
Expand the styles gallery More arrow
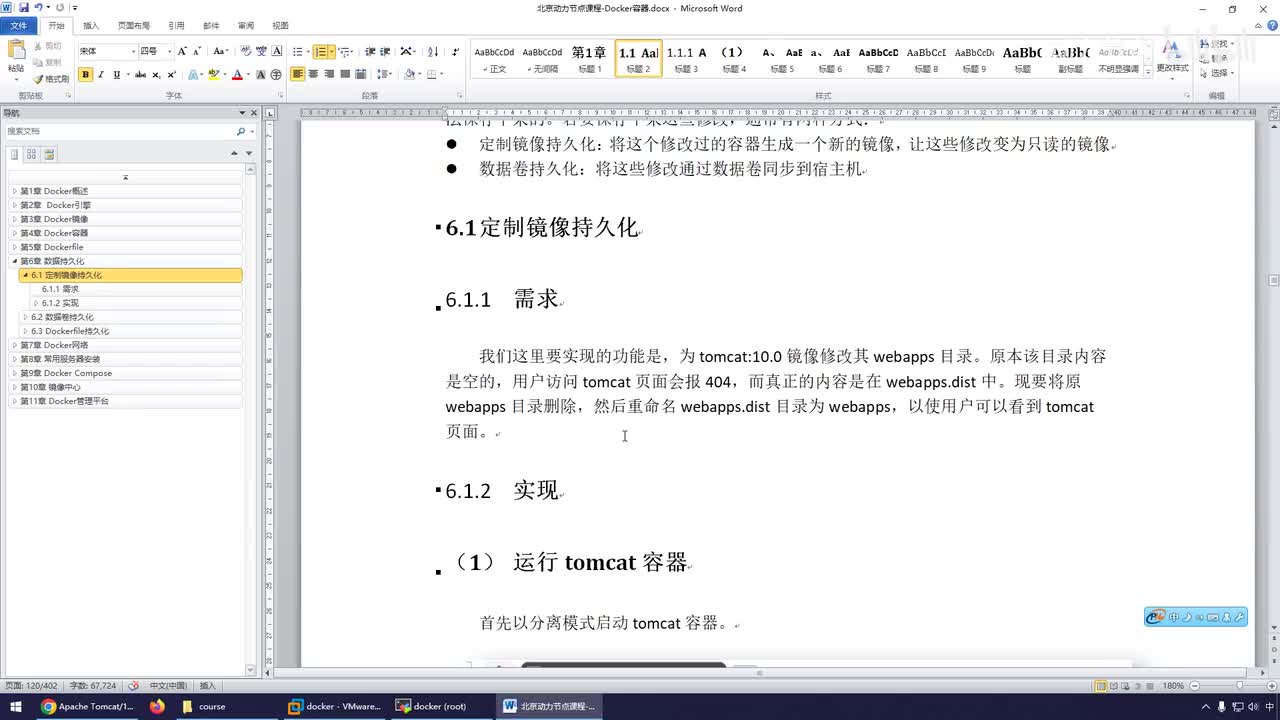coord(1147,70)
